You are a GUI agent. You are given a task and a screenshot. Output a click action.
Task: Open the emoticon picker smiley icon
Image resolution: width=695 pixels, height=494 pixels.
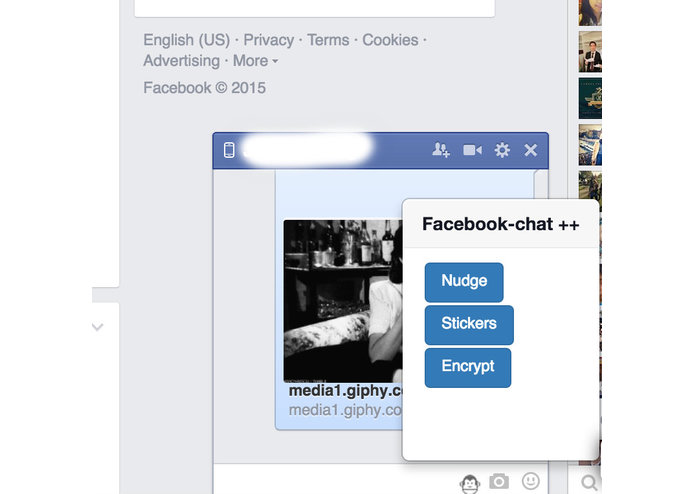coord(531,481)
